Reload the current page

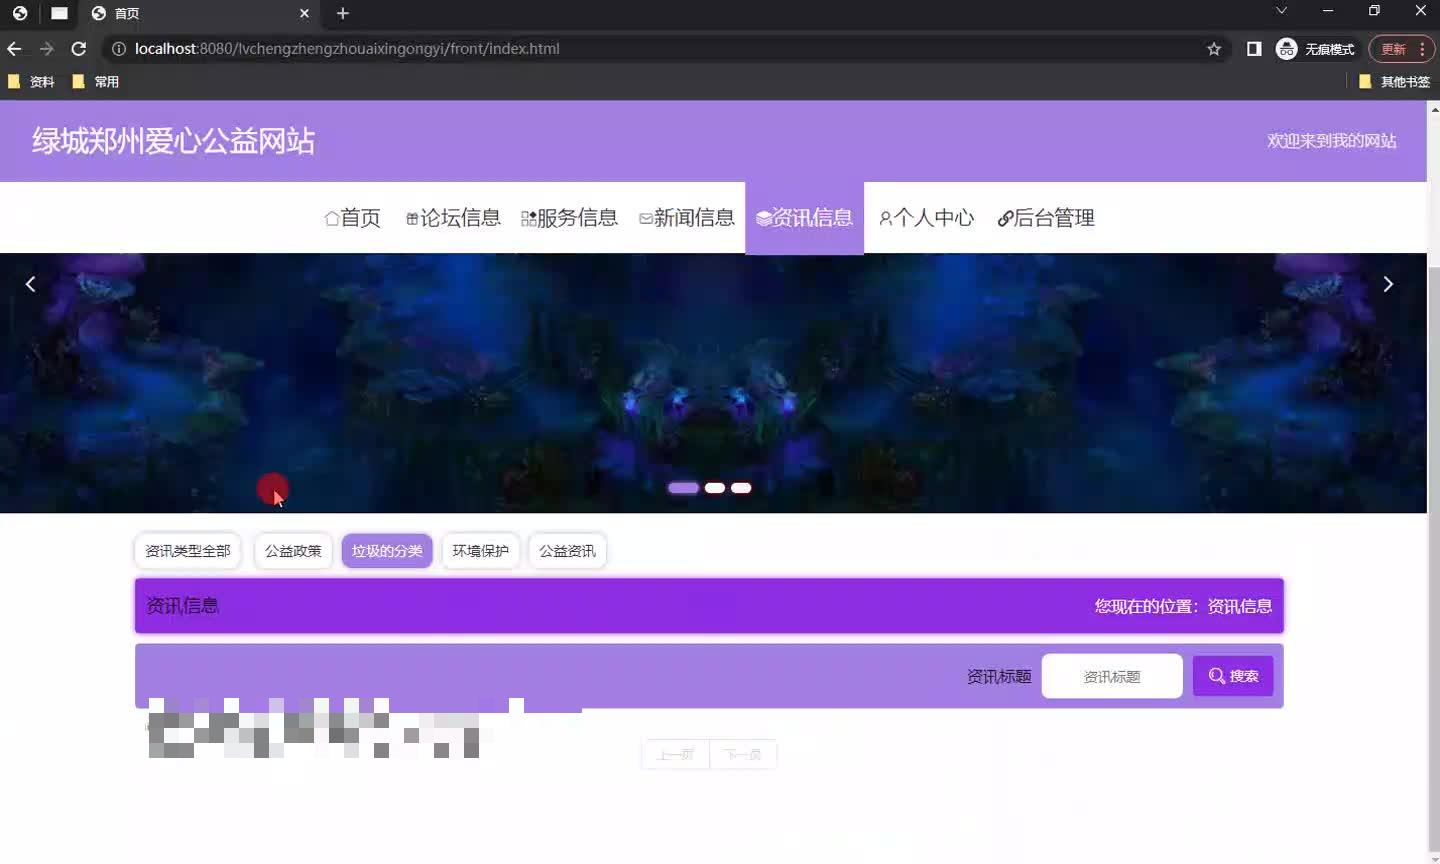[78, 48]
